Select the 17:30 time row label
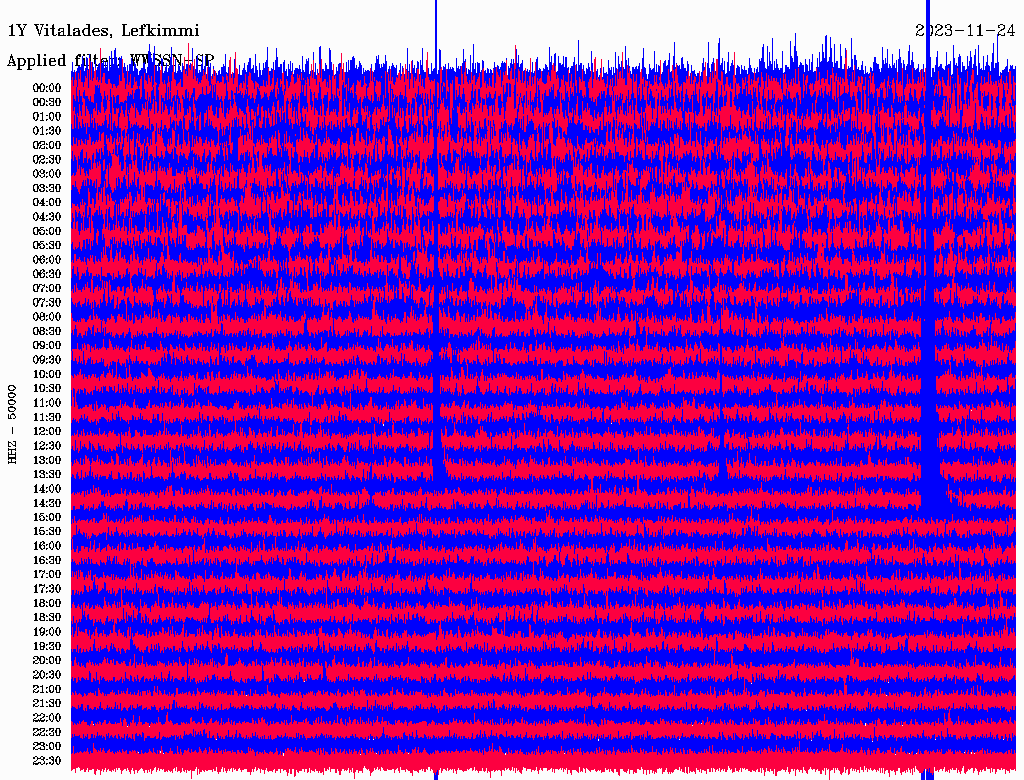 click(x=47, y=589)
